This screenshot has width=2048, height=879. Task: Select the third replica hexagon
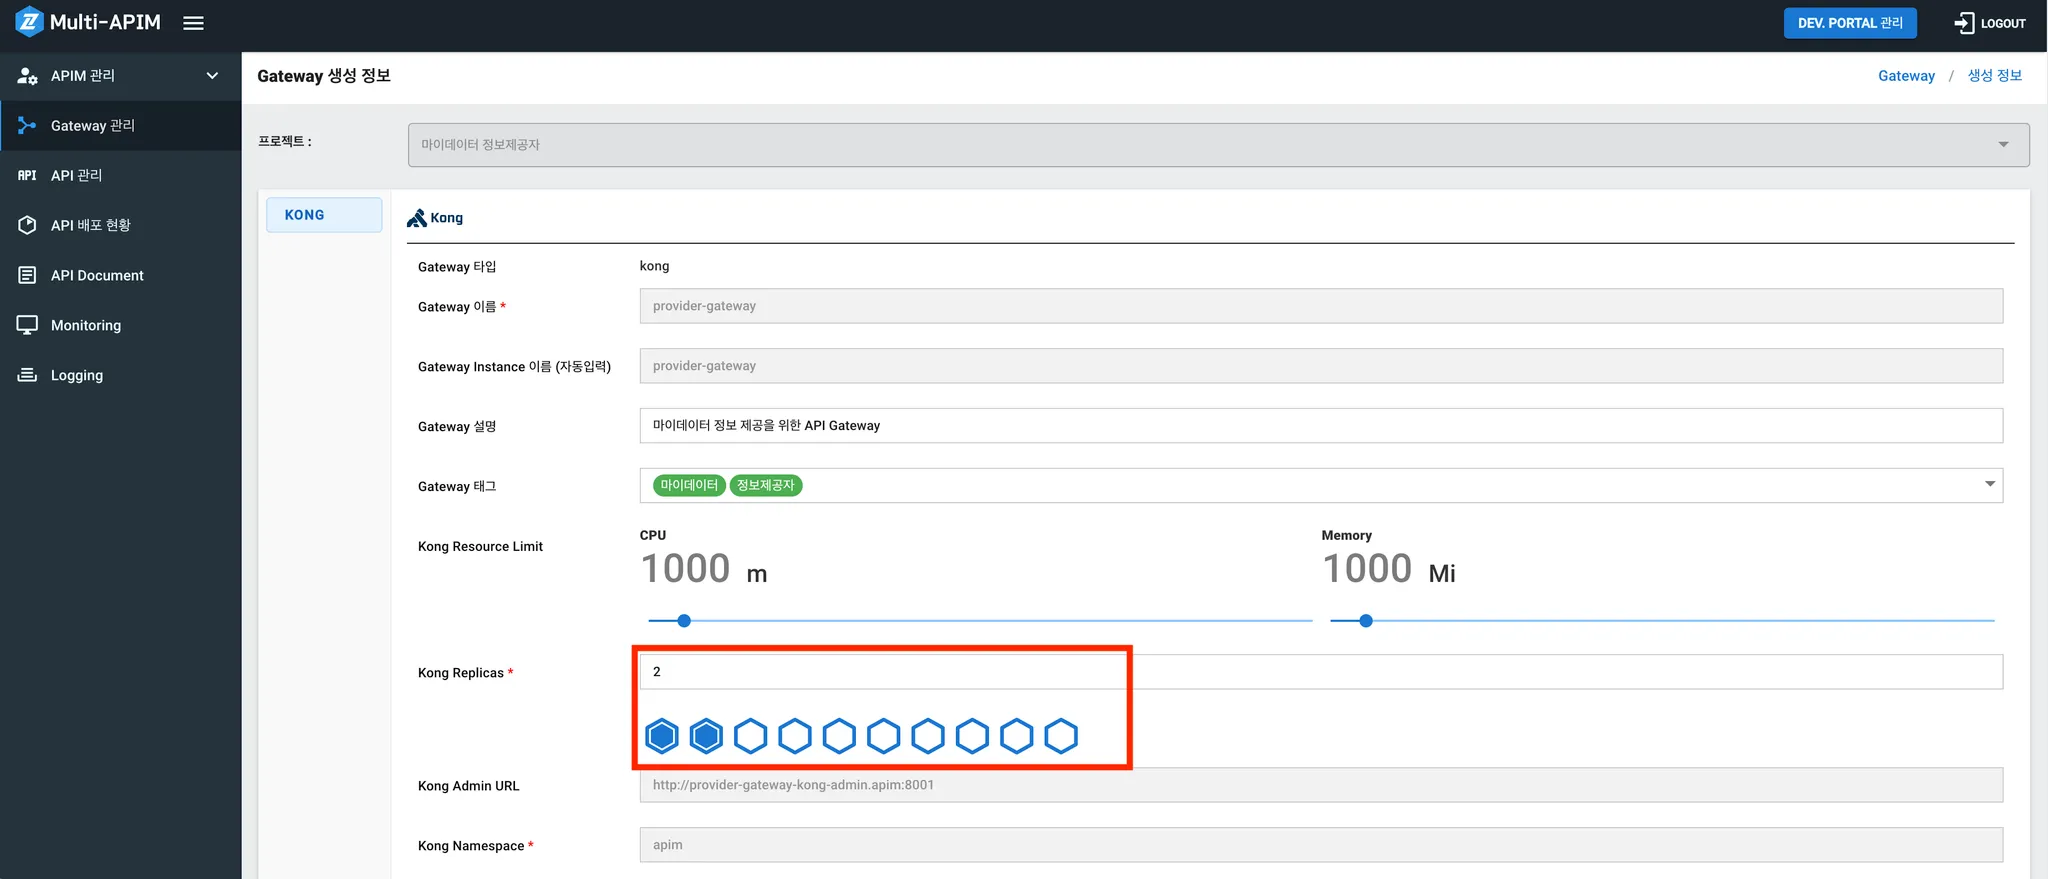tap(751, 736)
